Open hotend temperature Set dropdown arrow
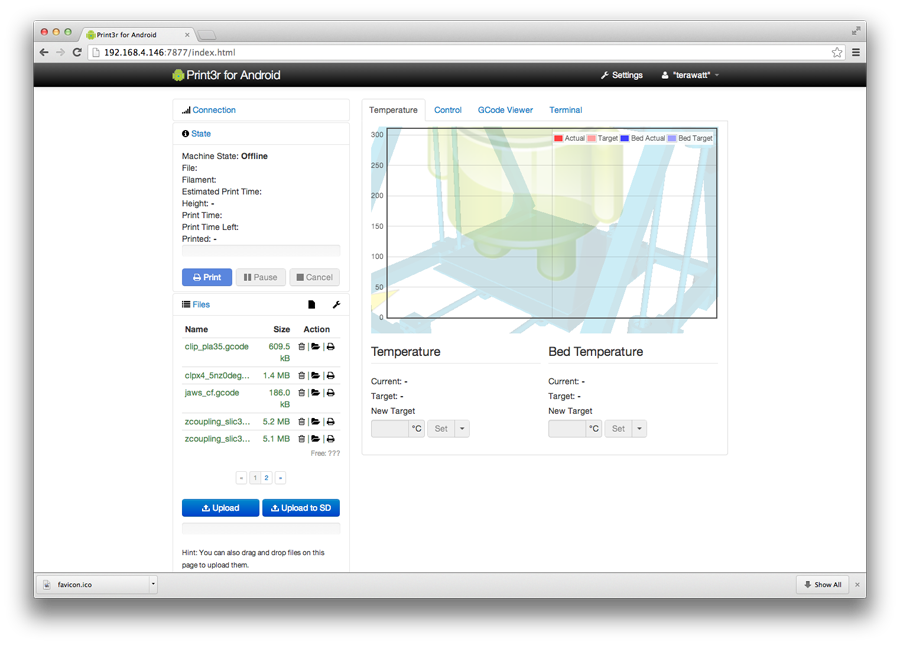 [462, 429]
